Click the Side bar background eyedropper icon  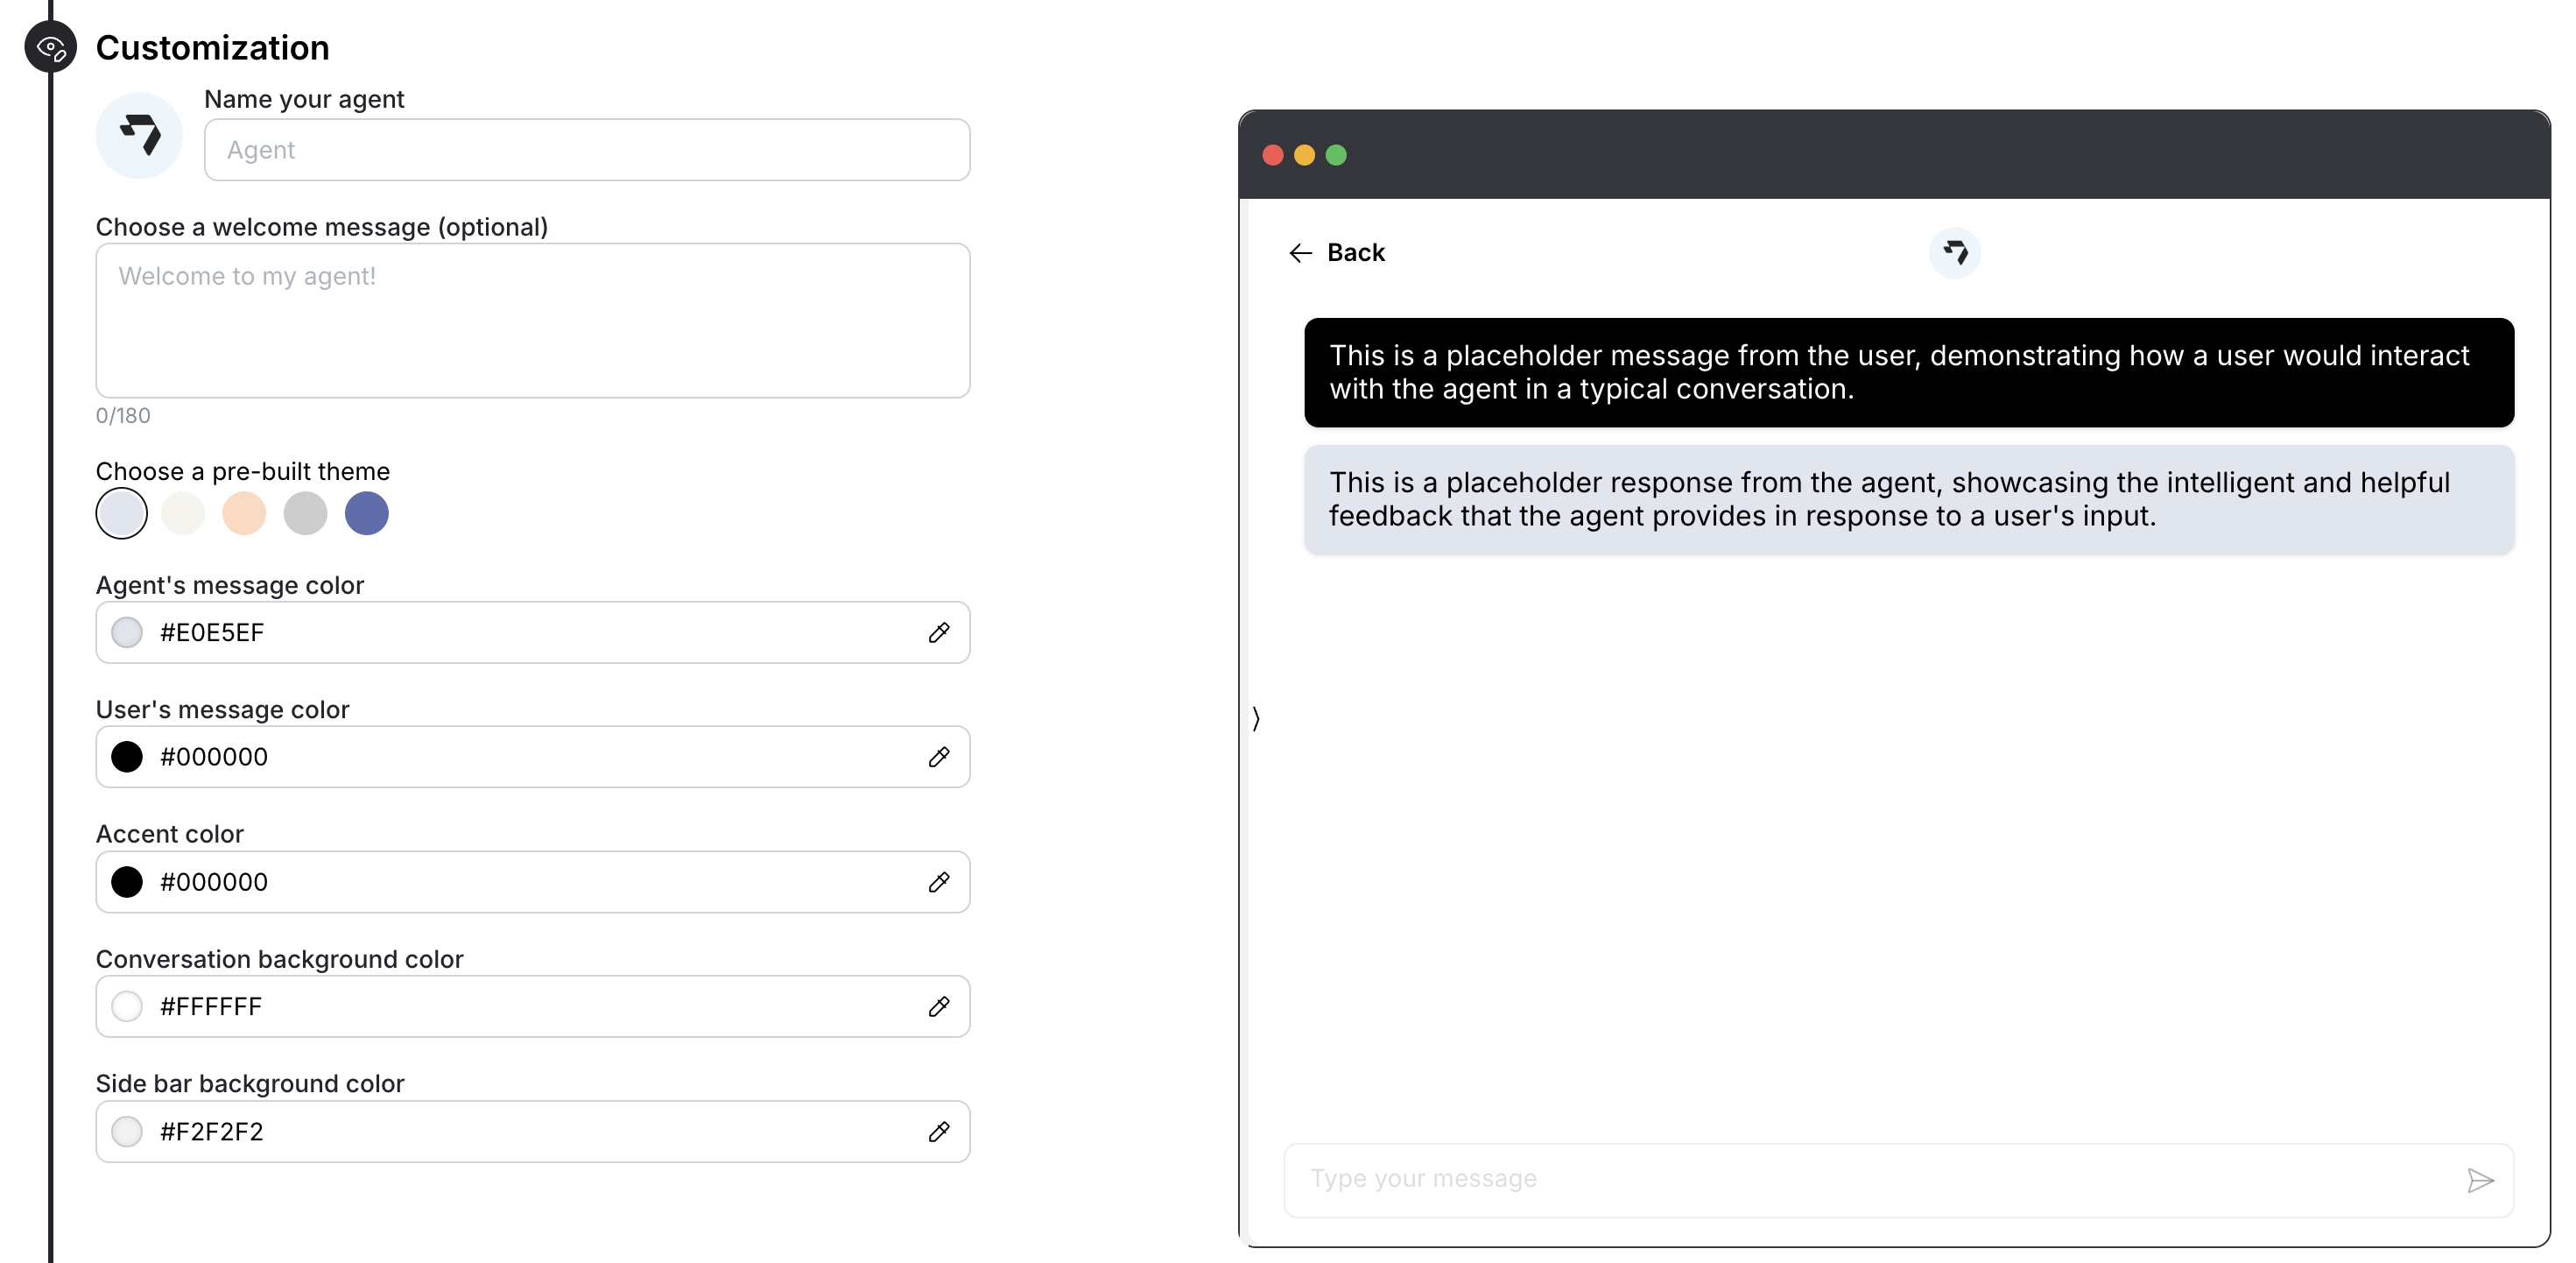(x=938, y=1132)
